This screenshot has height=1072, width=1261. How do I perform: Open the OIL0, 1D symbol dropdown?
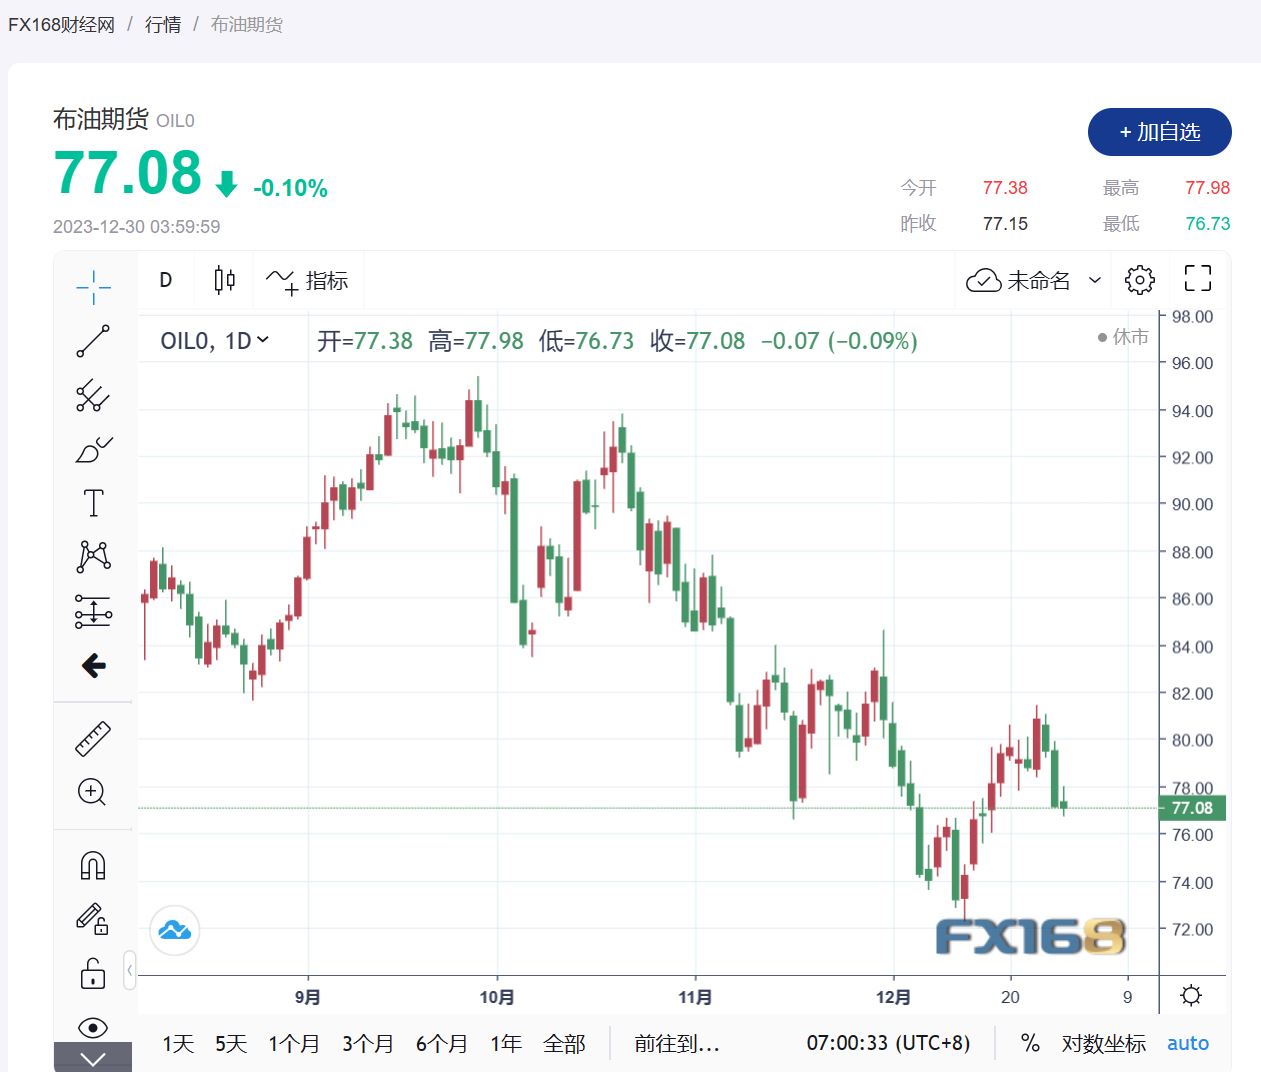pyautogui.click(x=215, y=341)
